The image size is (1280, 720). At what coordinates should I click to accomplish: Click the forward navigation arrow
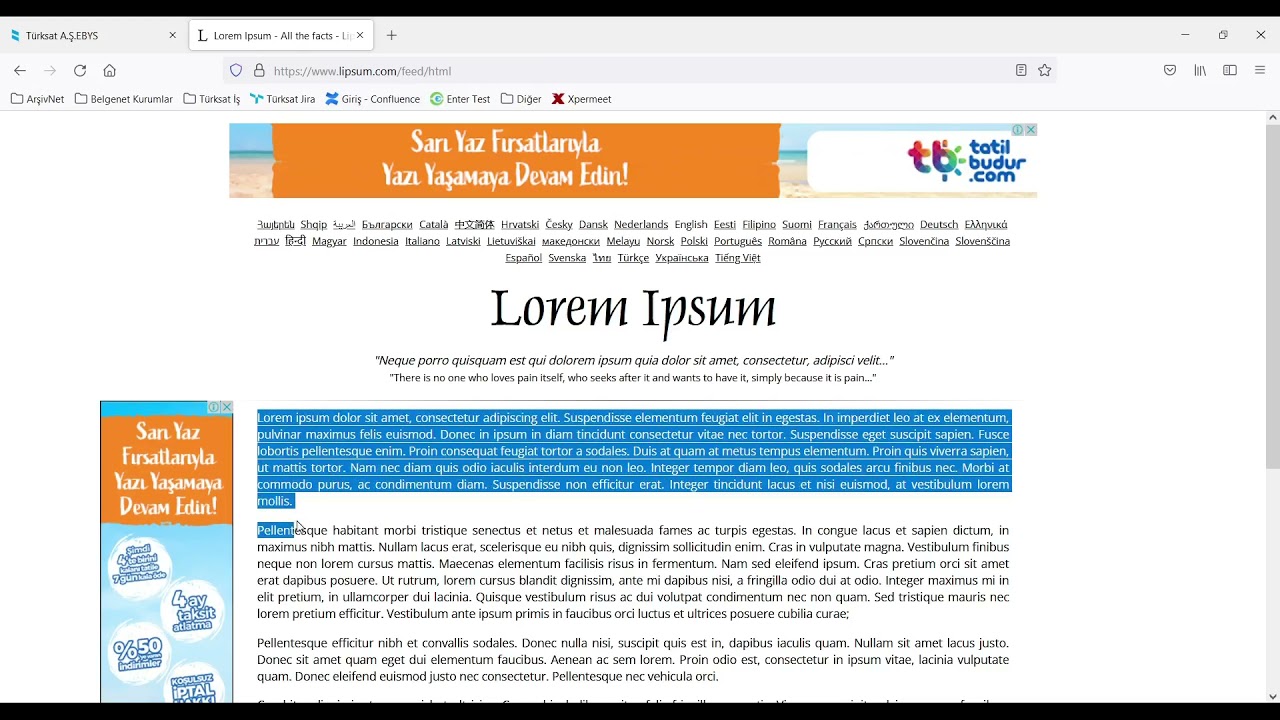[x=50, y=71]
